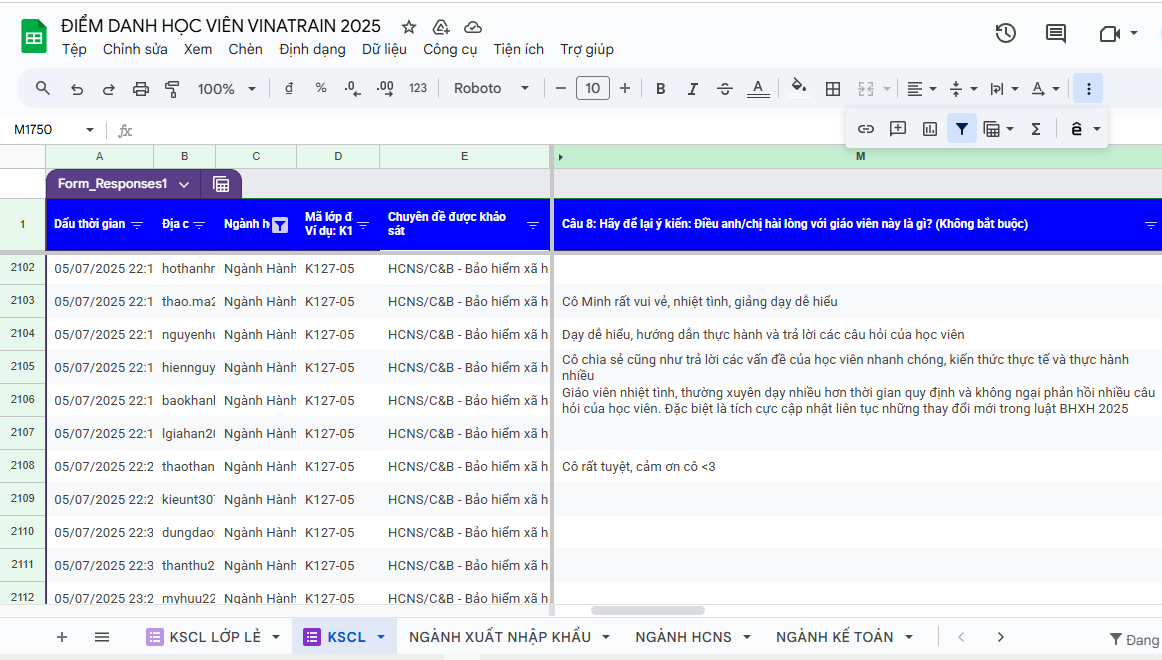The height and width of the screenshot is (660, 1162).
Task: Click the insert link icon
Action: 866,129
